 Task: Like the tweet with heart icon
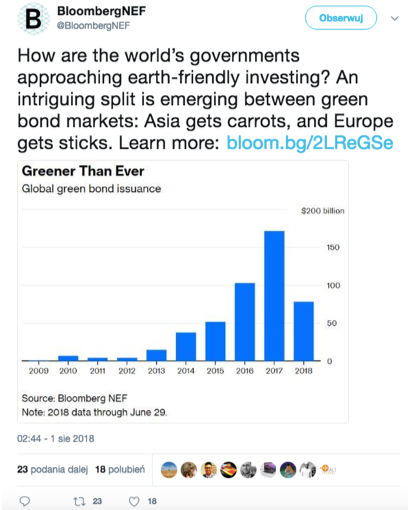pos(134,501)
